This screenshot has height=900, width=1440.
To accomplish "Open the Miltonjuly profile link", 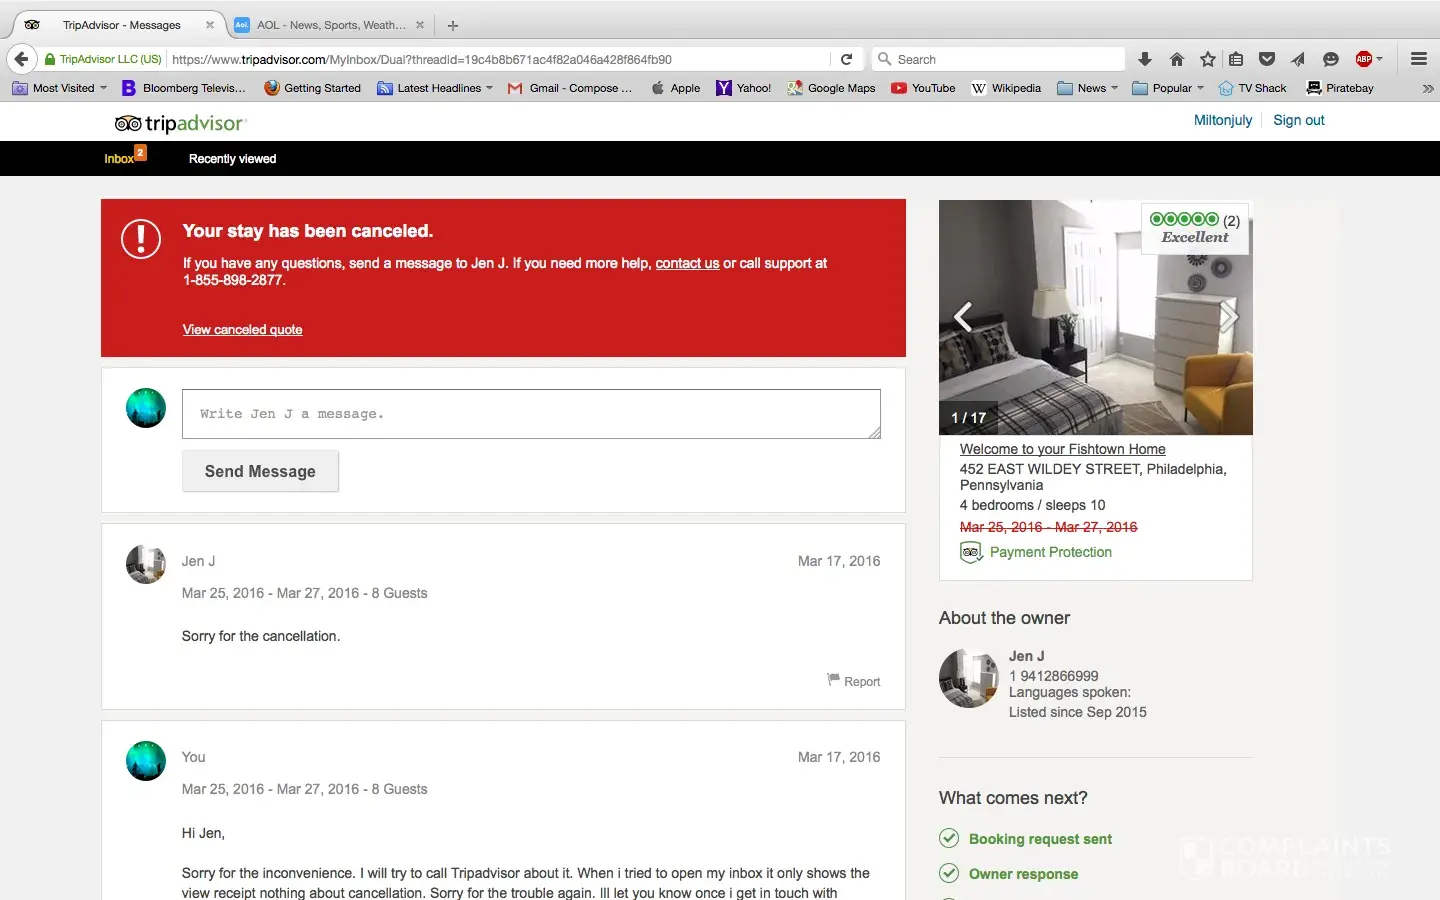I will 1223,120.
